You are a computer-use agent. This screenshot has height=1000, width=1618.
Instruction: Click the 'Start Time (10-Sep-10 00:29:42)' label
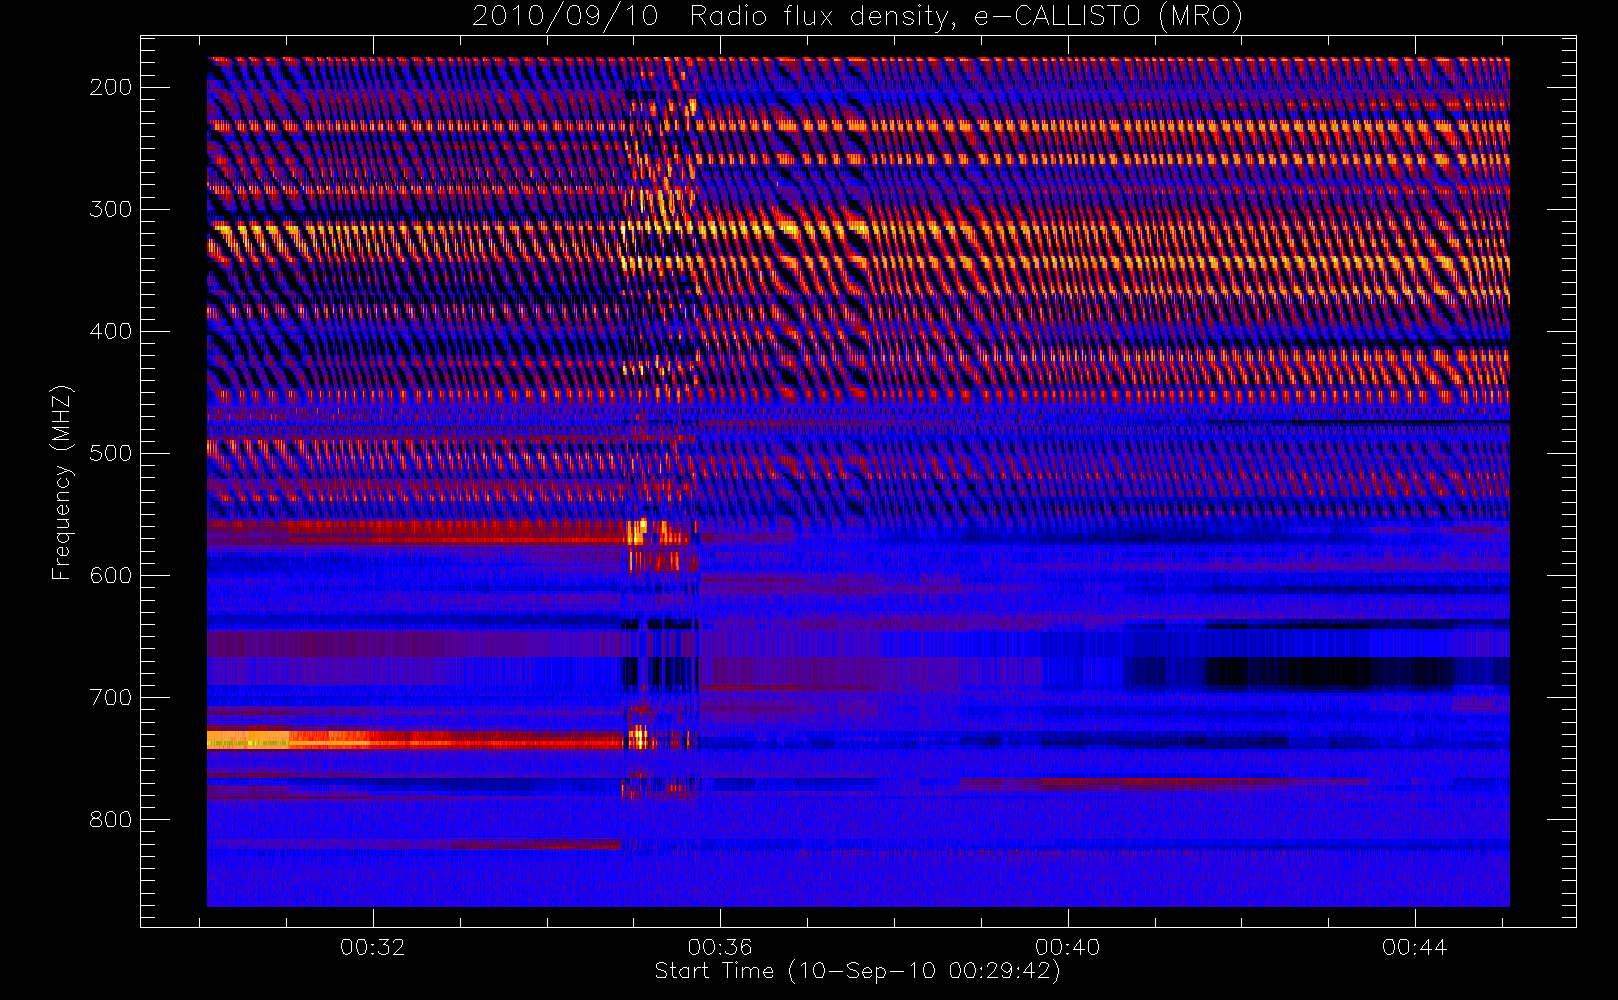[857, 971]
